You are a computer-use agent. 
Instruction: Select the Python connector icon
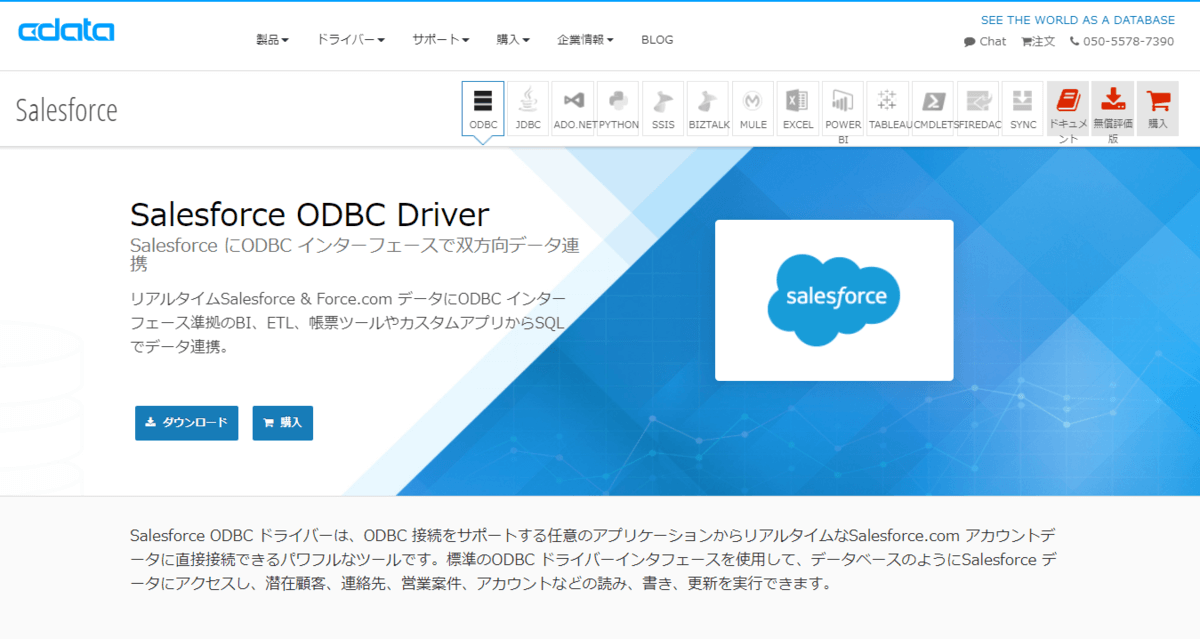pyautogui.click(x=618, y=109)
